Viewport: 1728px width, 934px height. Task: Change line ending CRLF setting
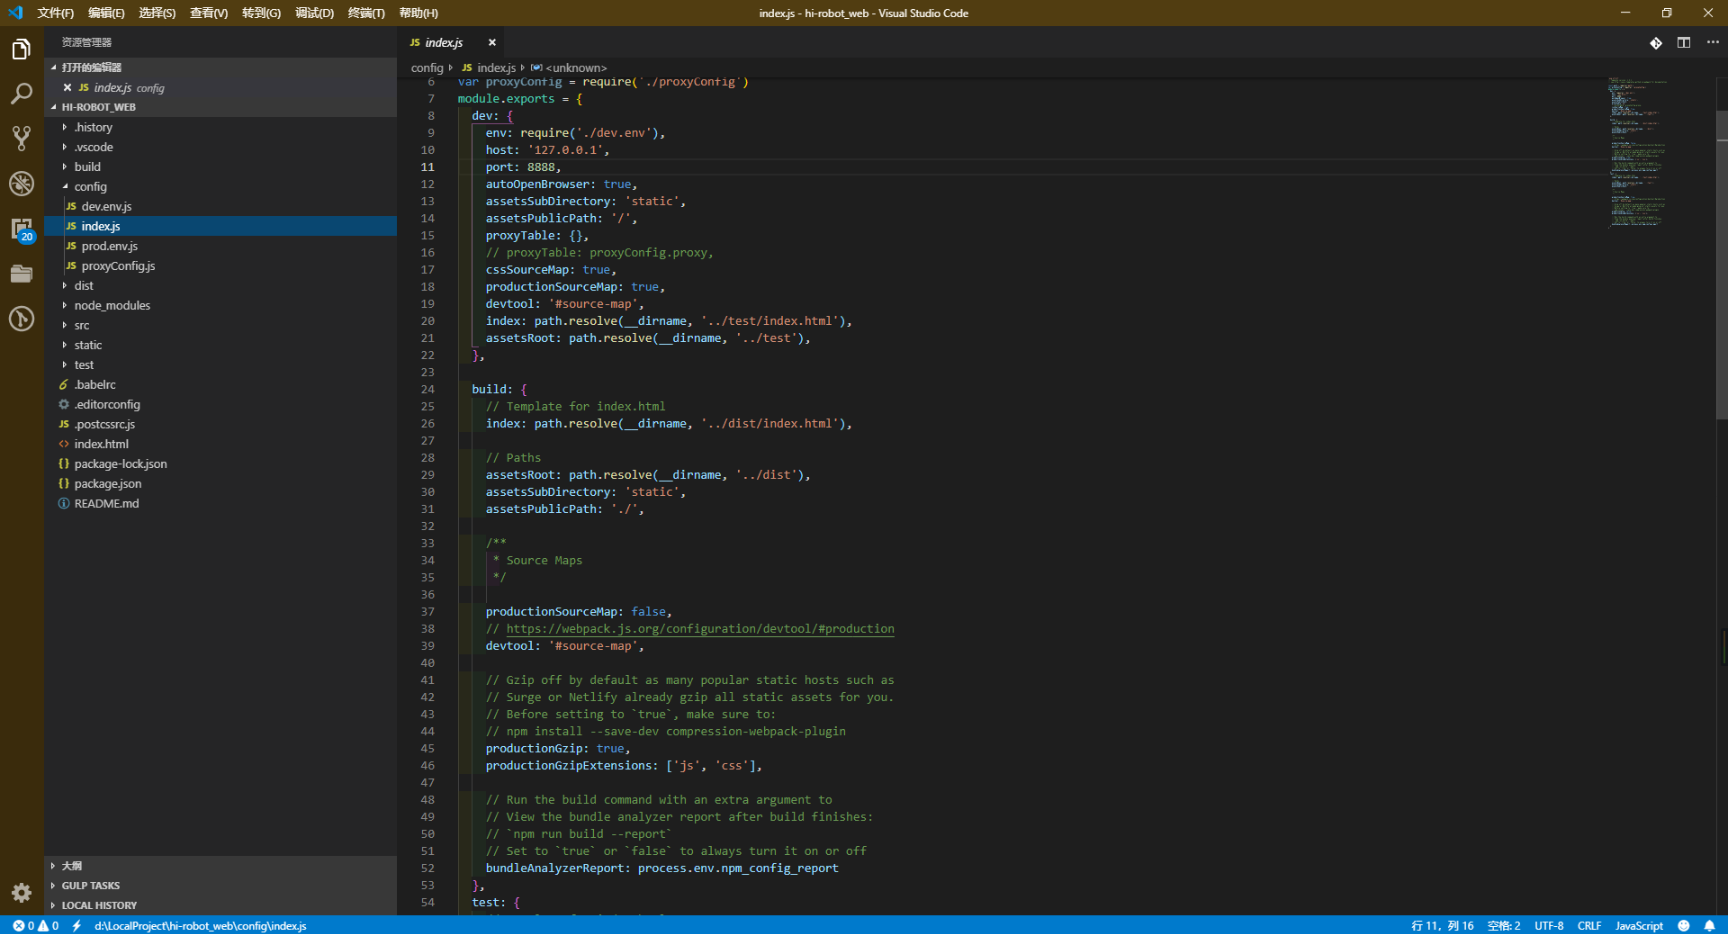[x=1589, y=926]
